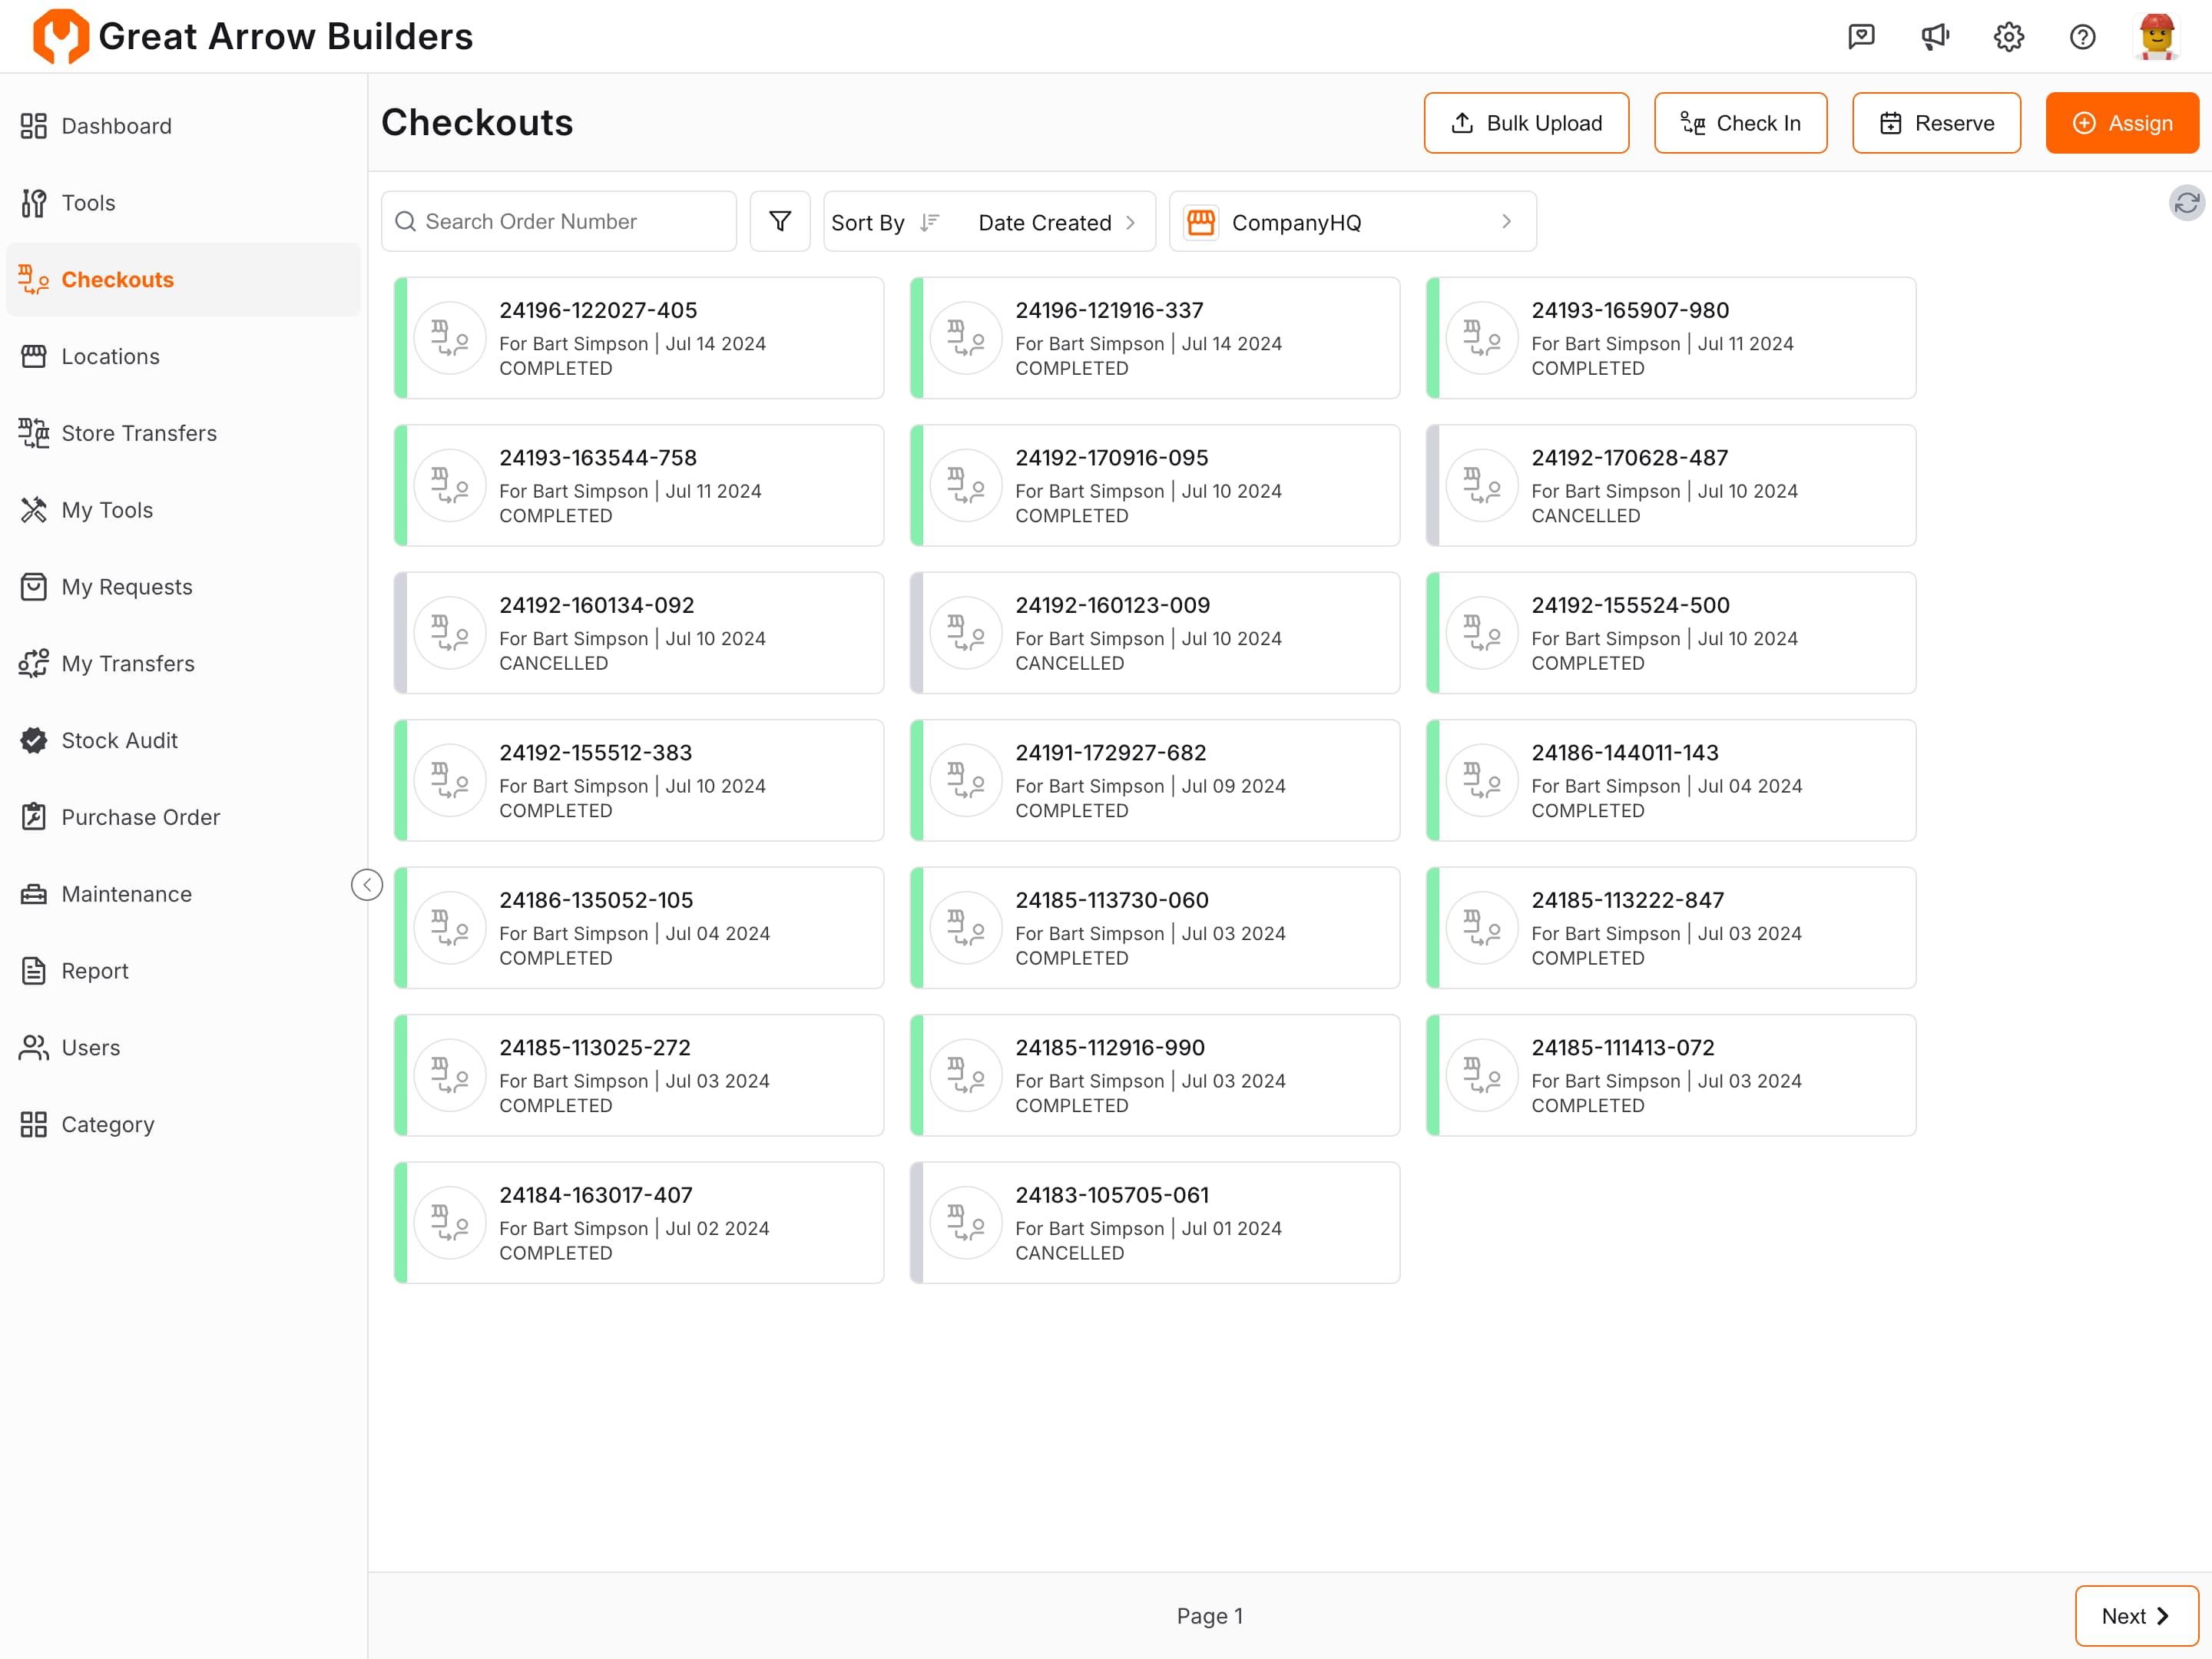Toggle sort order direction icon
2212x1659 pixels.
point(929,222)
